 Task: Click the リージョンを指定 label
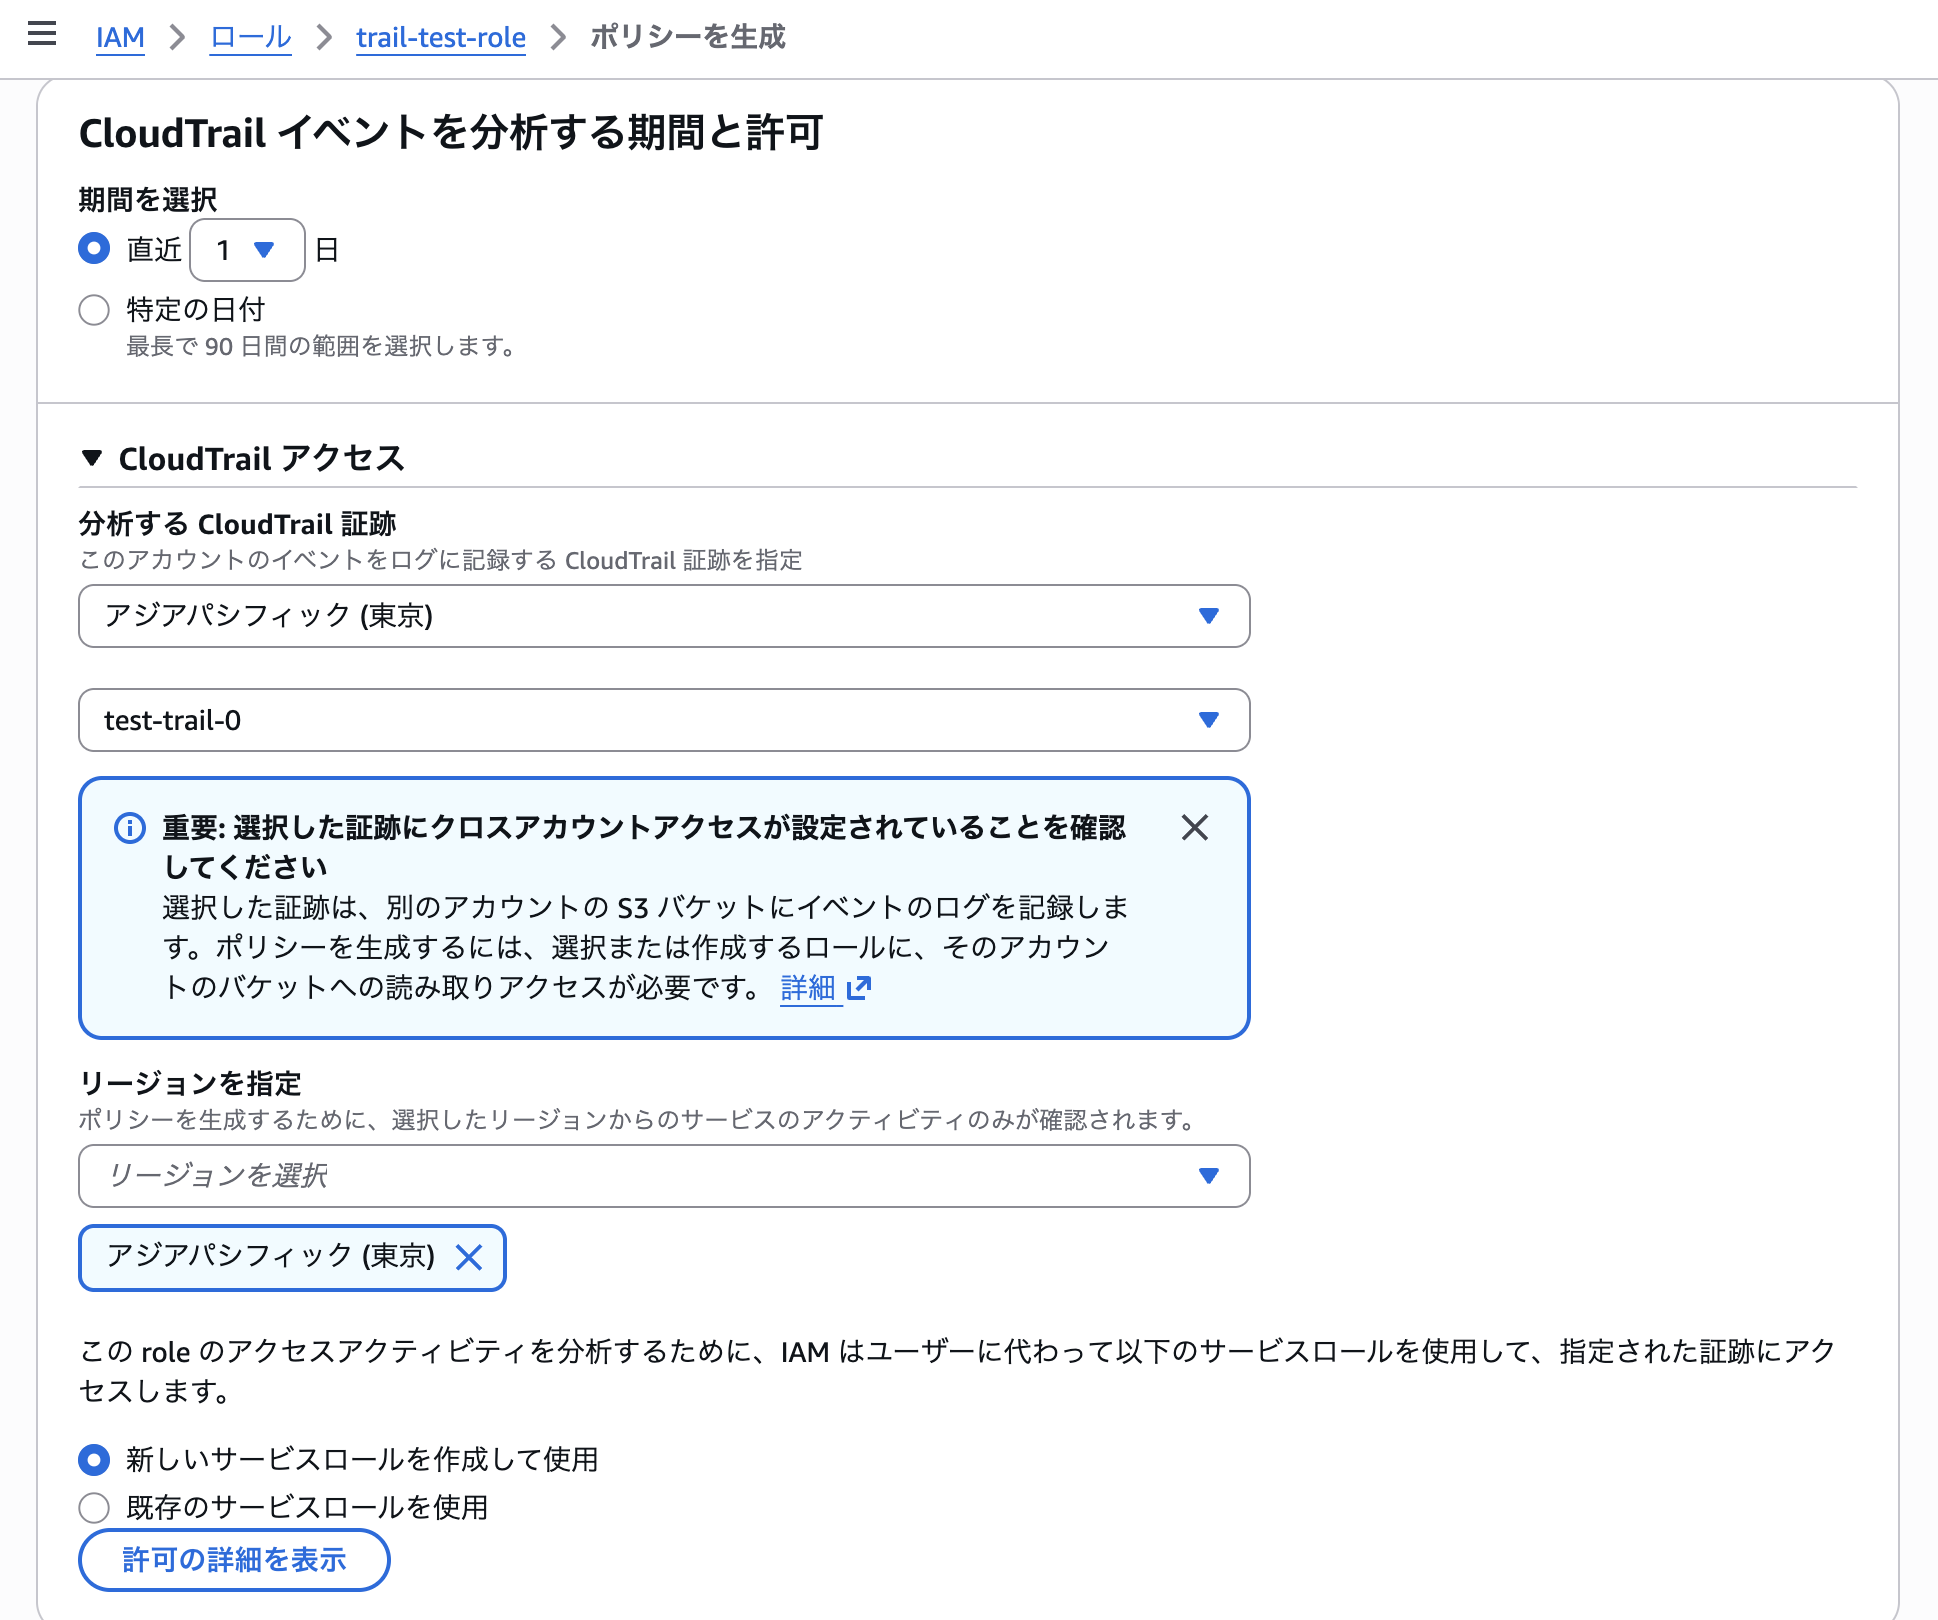[x=190, y=1083]
